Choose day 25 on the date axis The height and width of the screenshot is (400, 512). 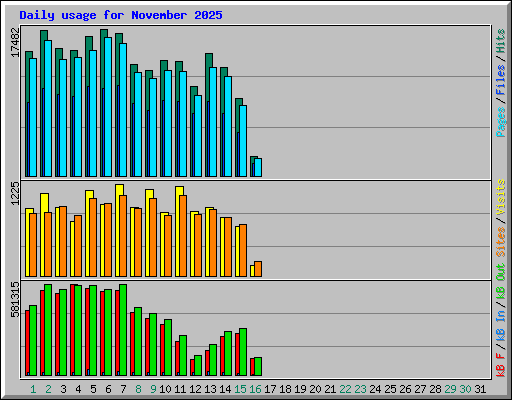(x=390, y=389)
